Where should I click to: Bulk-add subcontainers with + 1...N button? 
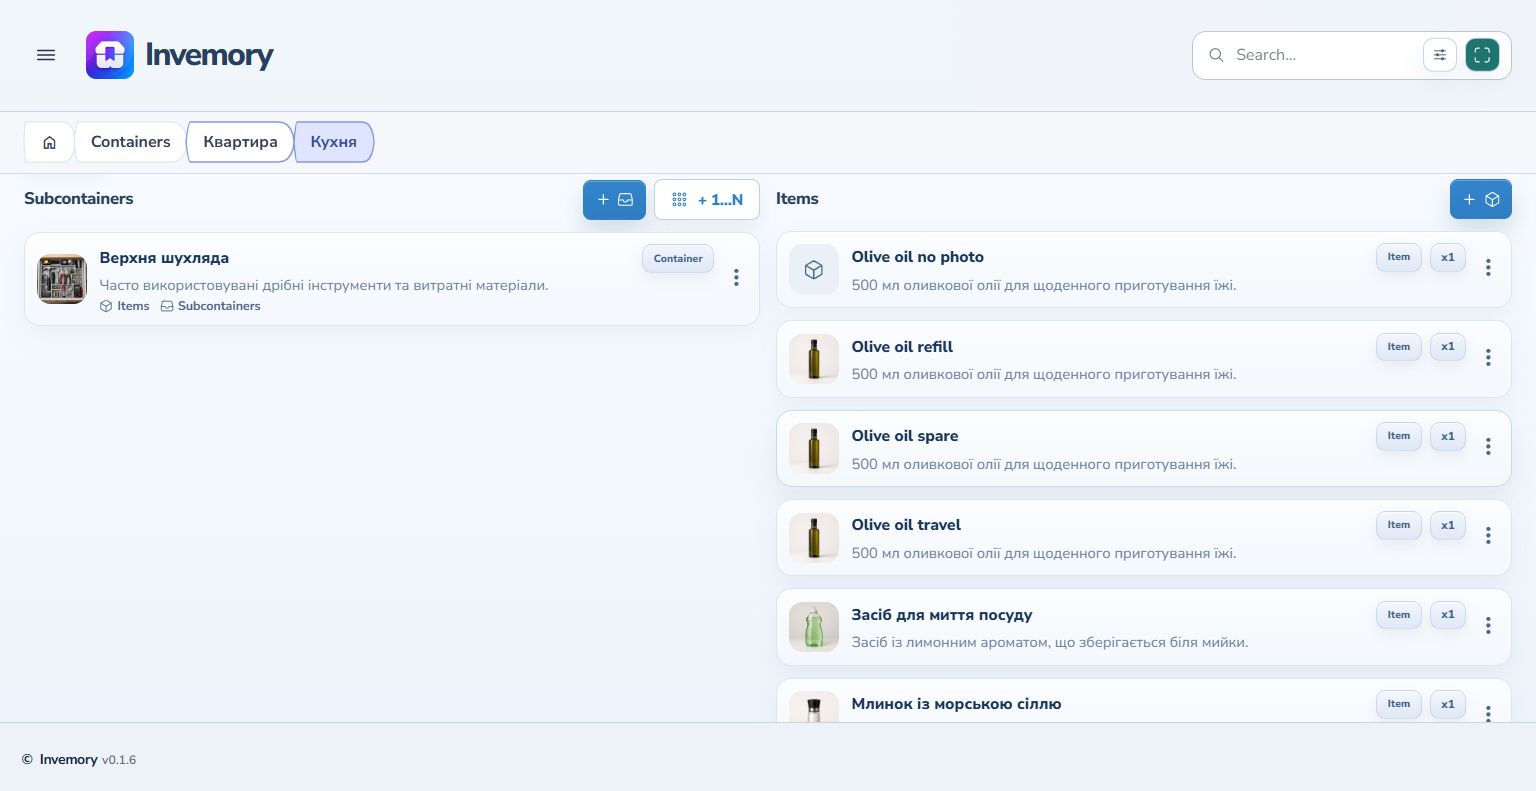[x=707, y=200]
